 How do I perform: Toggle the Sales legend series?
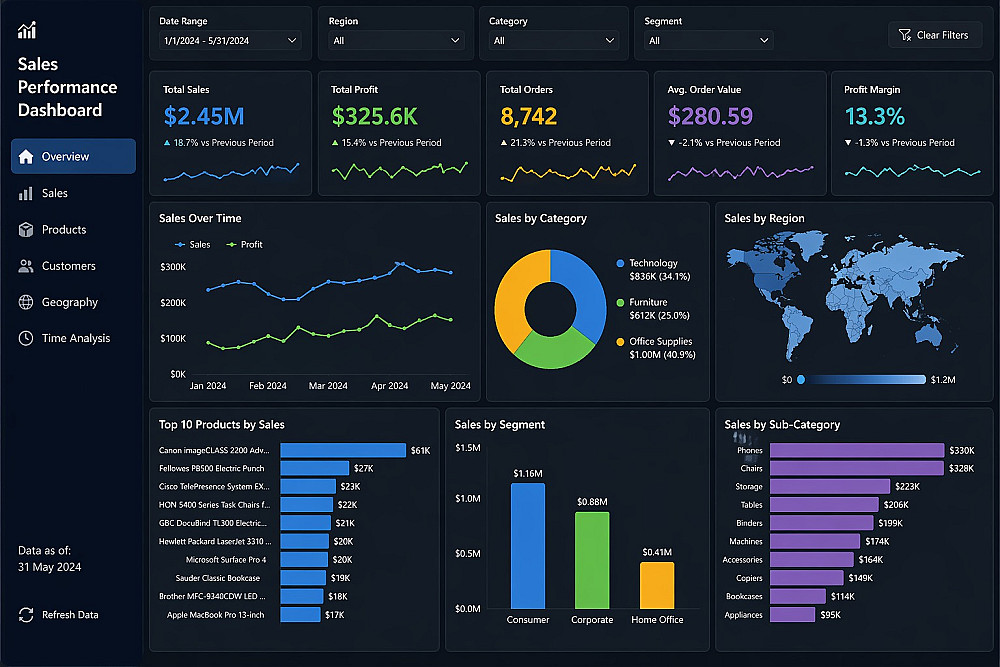[x=193, y=244]
